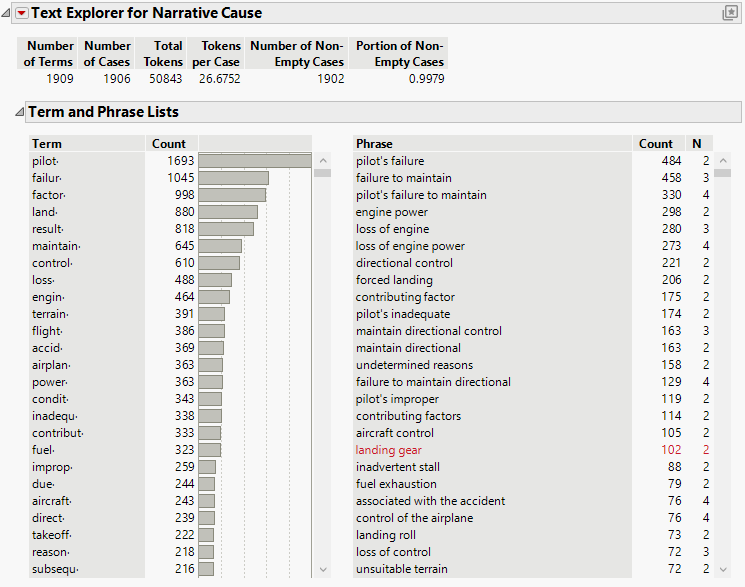
Task: Choose the "forced landing" phrase
Action: (x=394, y=280)
